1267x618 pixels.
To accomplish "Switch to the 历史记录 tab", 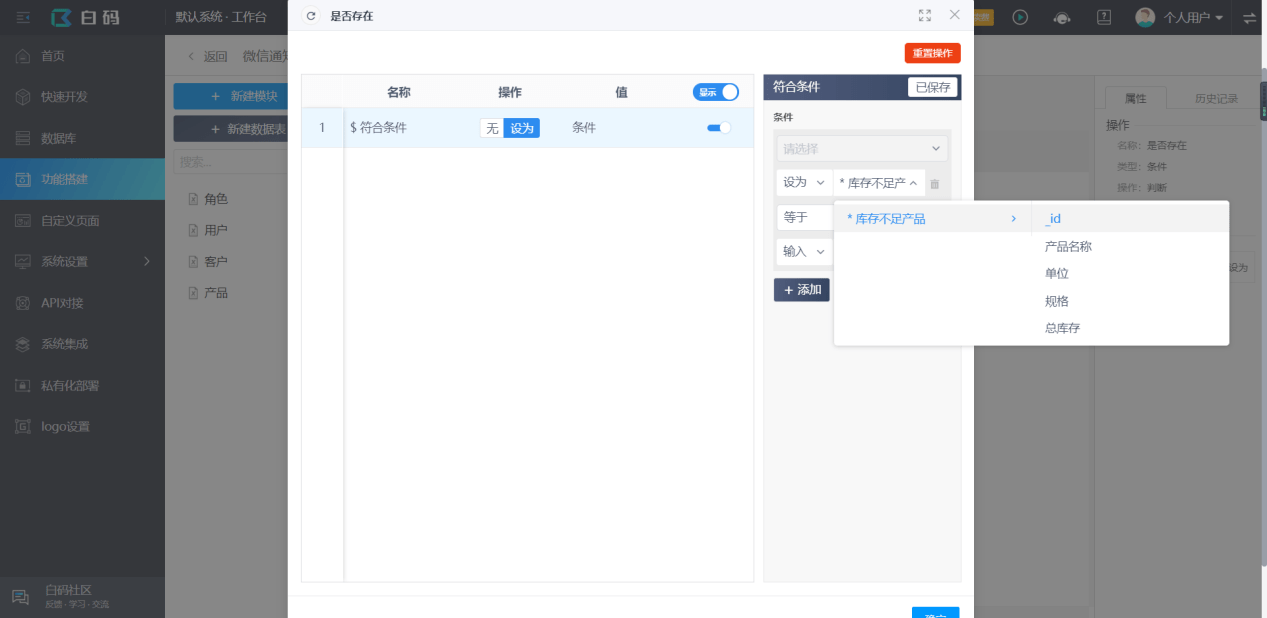I will coord(1216,98).
